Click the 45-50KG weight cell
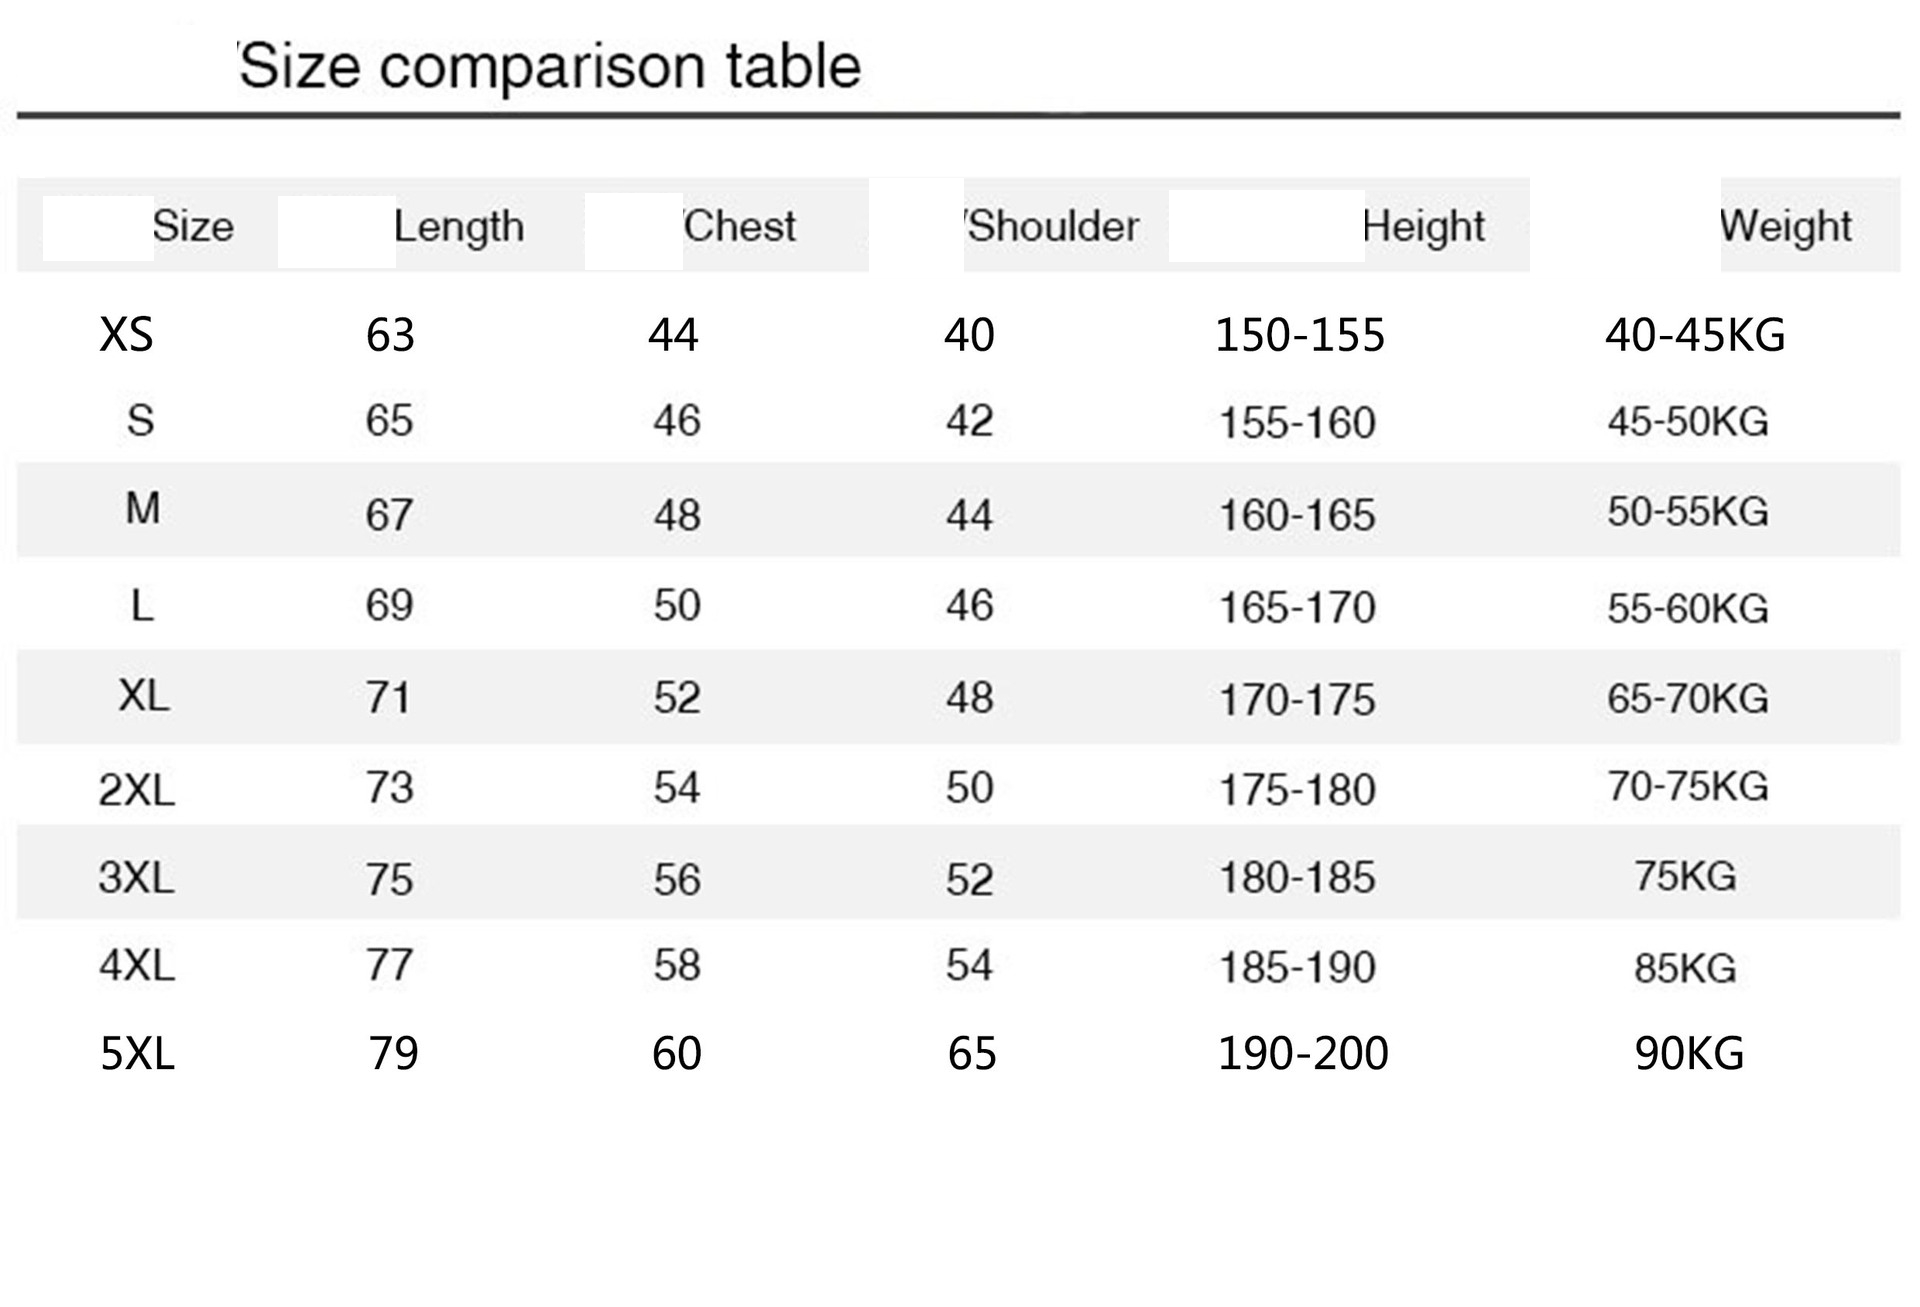This screenshot has height=1307, width=1920. click(x=1688, y=422)
